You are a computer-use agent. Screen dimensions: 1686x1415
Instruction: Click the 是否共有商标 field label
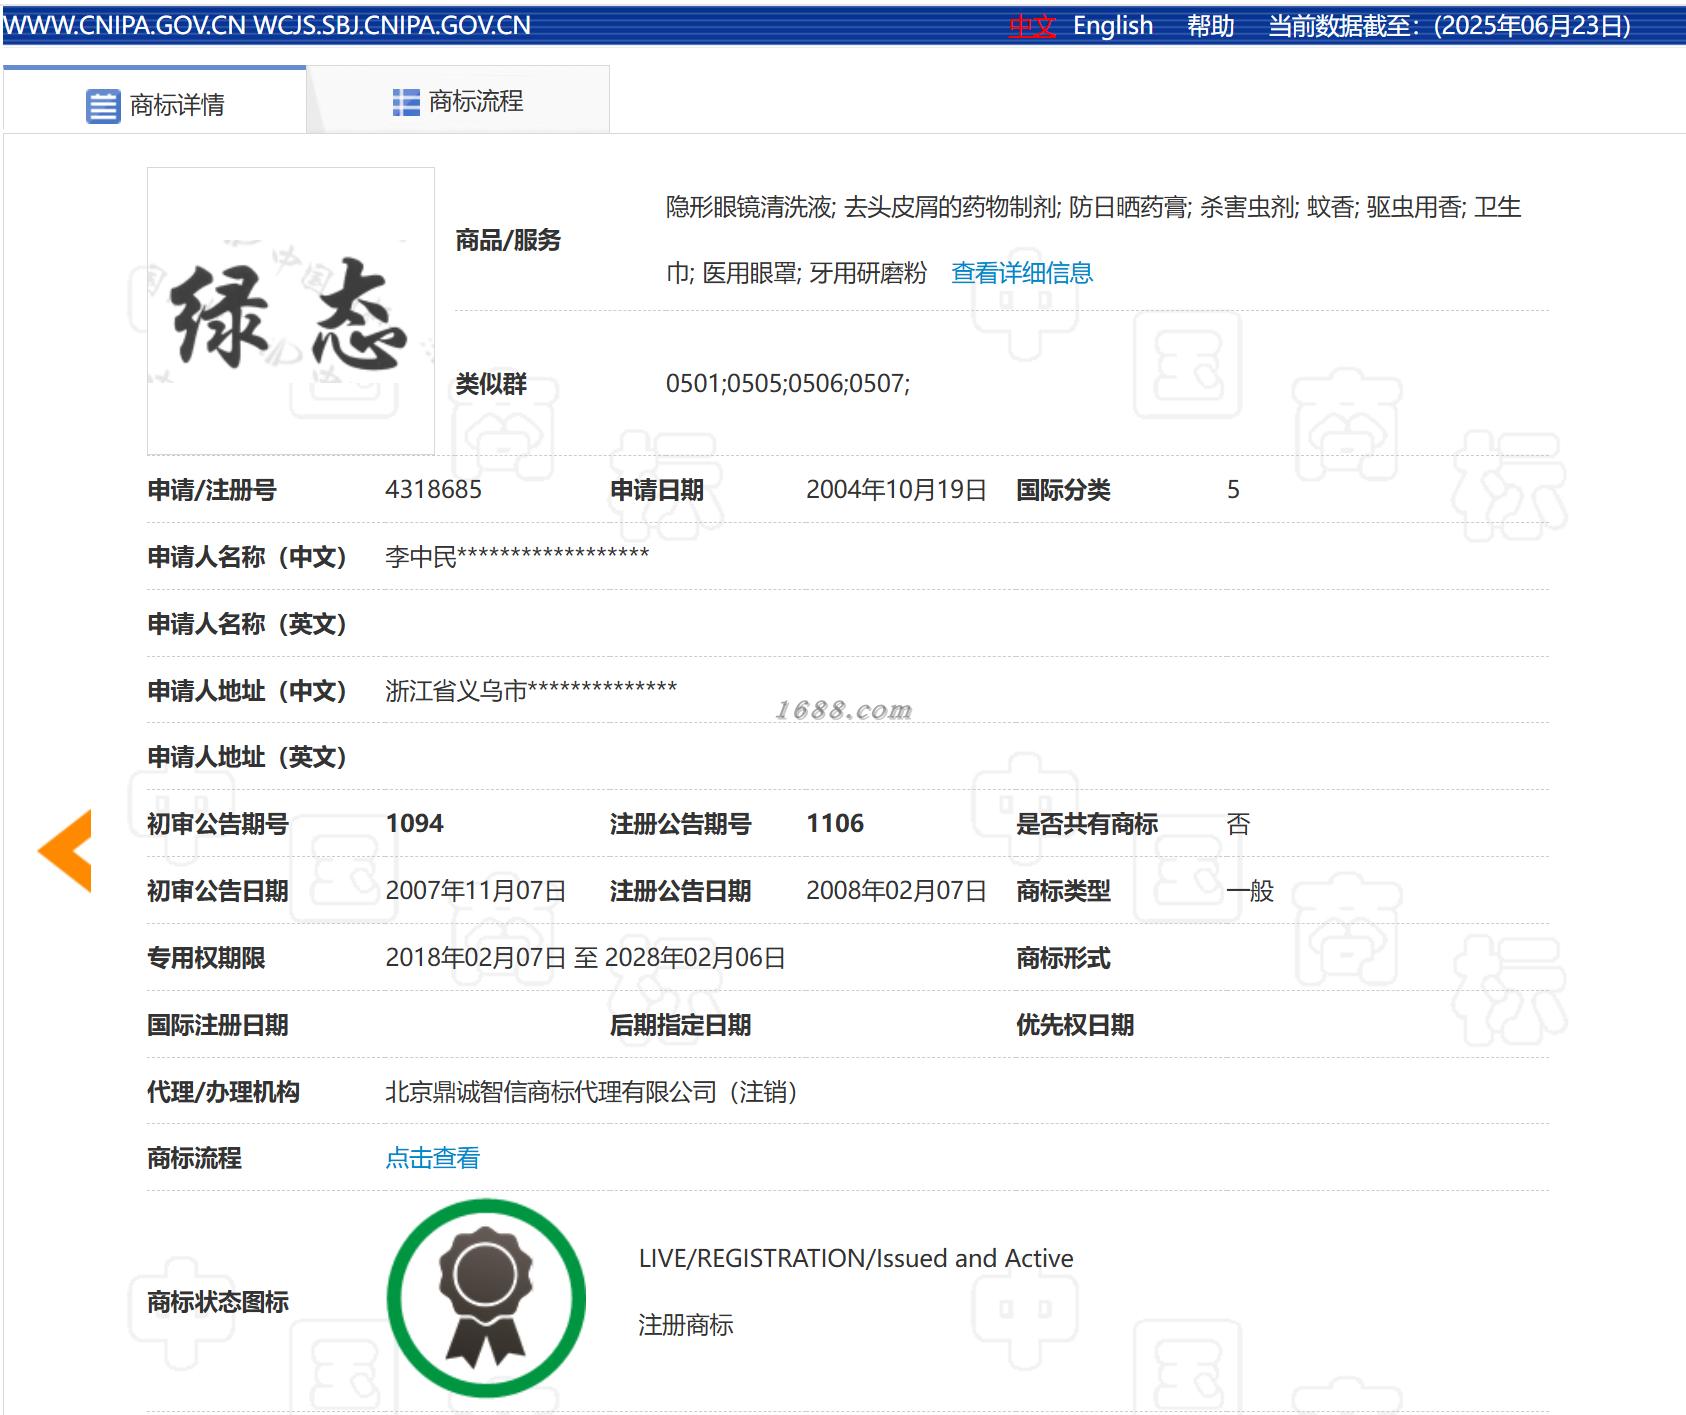[x=1088, y=824]
